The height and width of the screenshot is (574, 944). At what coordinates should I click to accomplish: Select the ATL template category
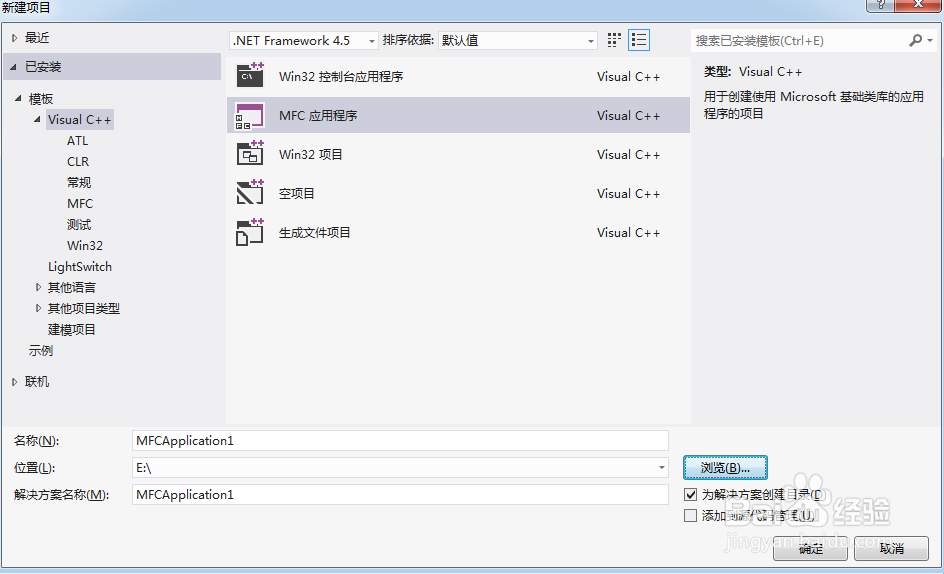78,140
